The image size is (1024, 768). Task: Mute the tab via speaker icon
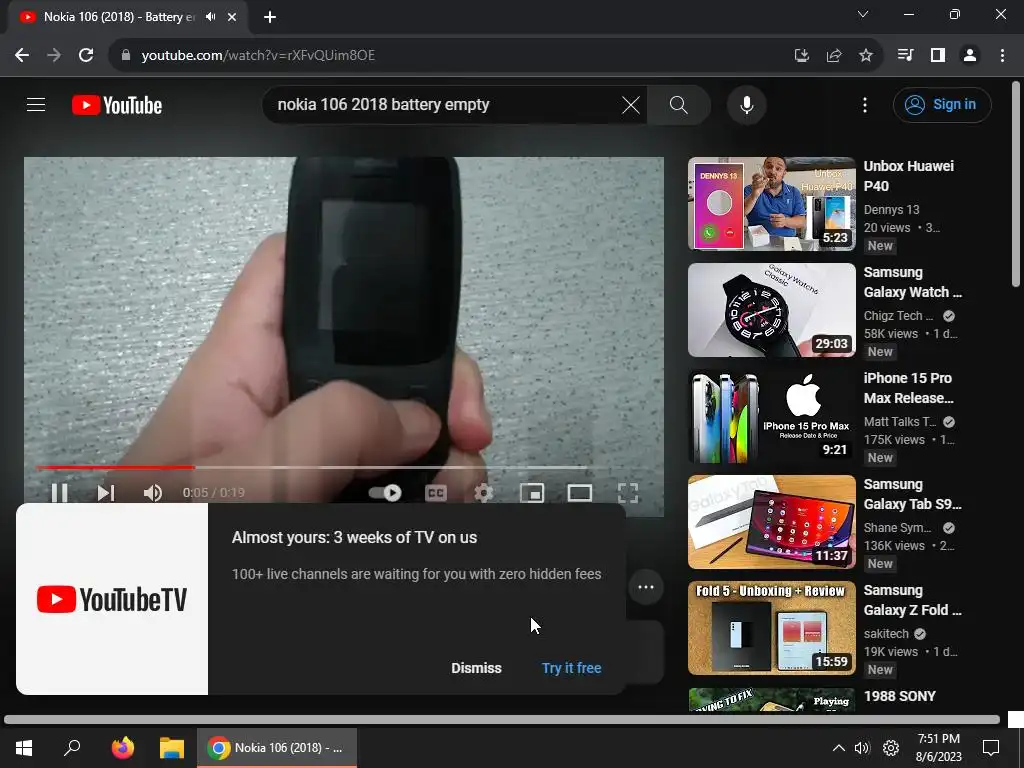tap(210, 17)
